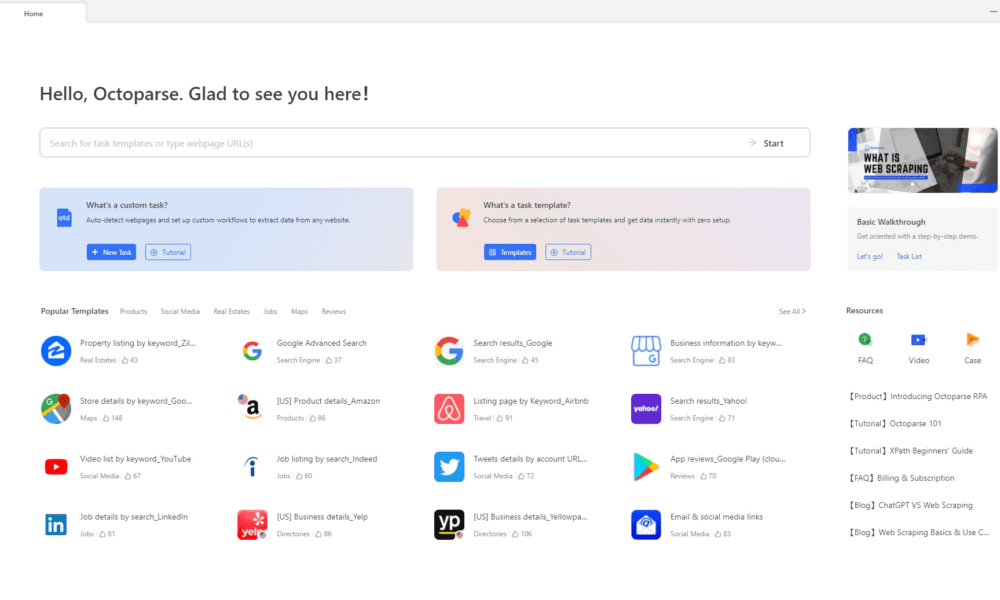Switch to the Social Media templates tab

pyautogui.click(x=180, y=312)
